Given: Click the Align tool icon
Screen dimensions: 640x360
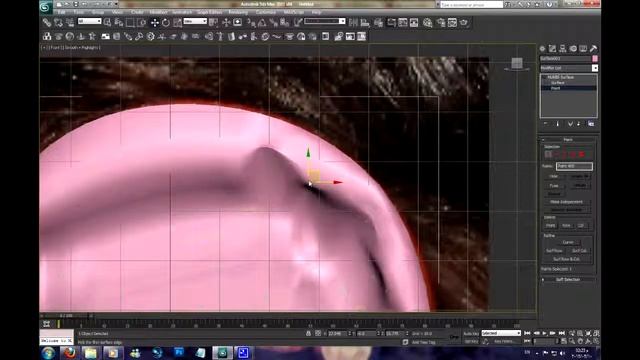Looking at the screenshot, I should click(x=365, y=22).
